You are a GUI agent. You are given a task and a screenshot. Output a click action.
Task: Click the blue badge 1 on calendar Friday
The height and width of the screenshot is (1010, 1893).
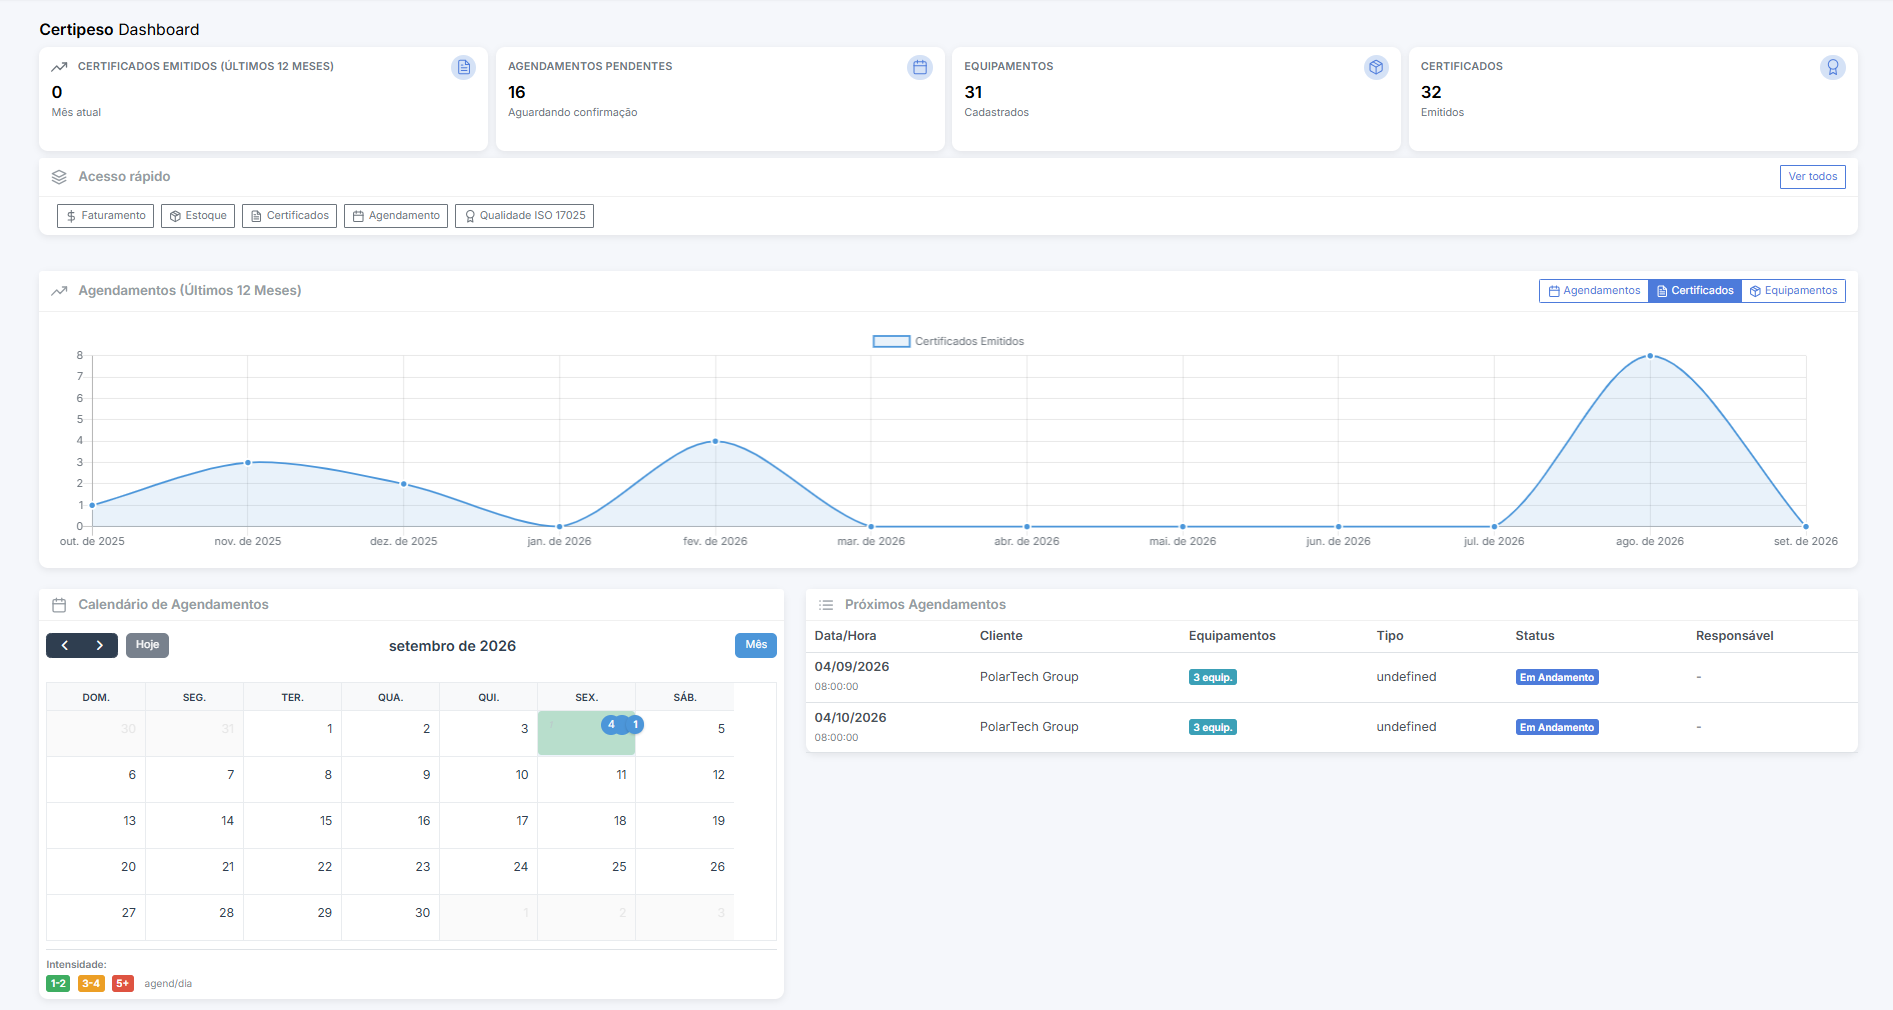point(635,725)
